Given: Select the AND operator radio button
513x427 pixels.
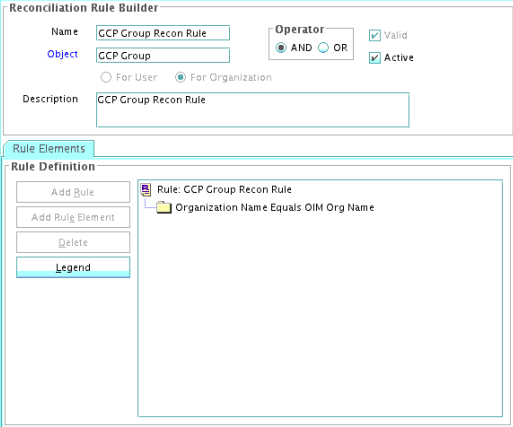Looking at the screenshot, I should 281,48.
